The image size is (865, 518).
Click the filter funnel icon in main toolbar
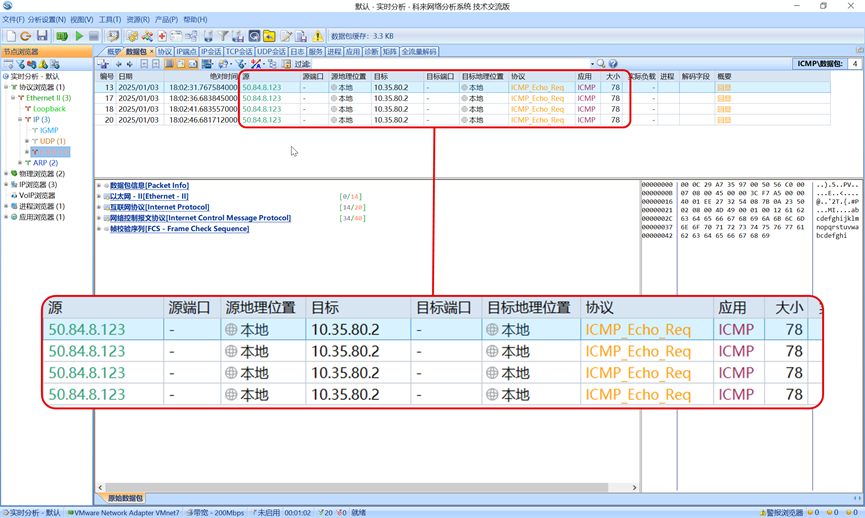223,36
